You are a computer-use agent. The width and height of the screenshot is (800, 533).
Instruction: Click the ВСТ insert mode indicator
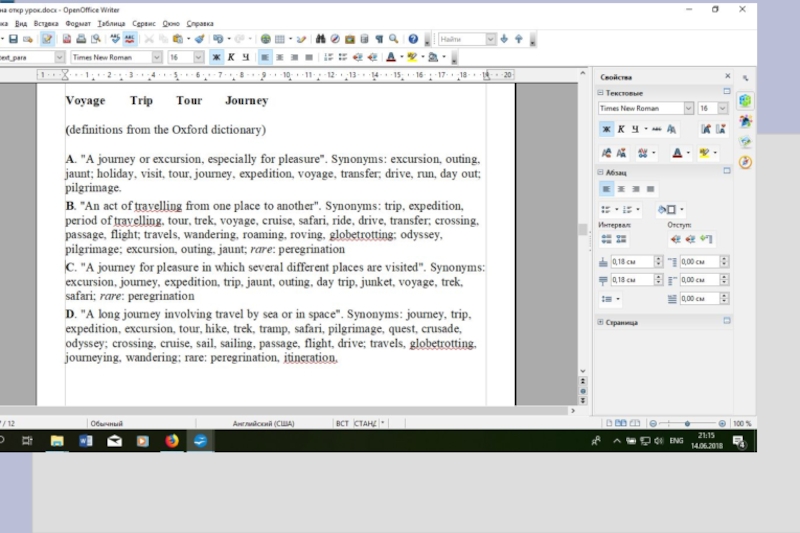coord(342,423)
